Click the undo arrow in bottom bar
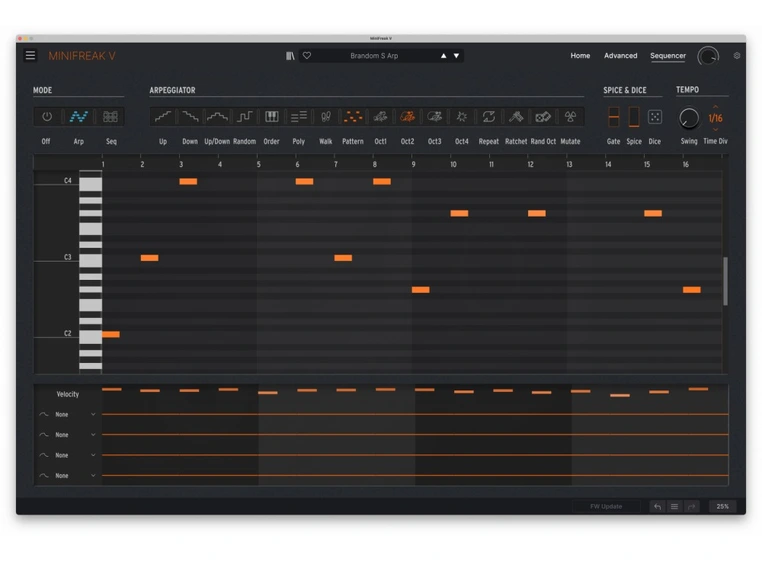Viewport: 762px width, 562px height. click(658, 507)
